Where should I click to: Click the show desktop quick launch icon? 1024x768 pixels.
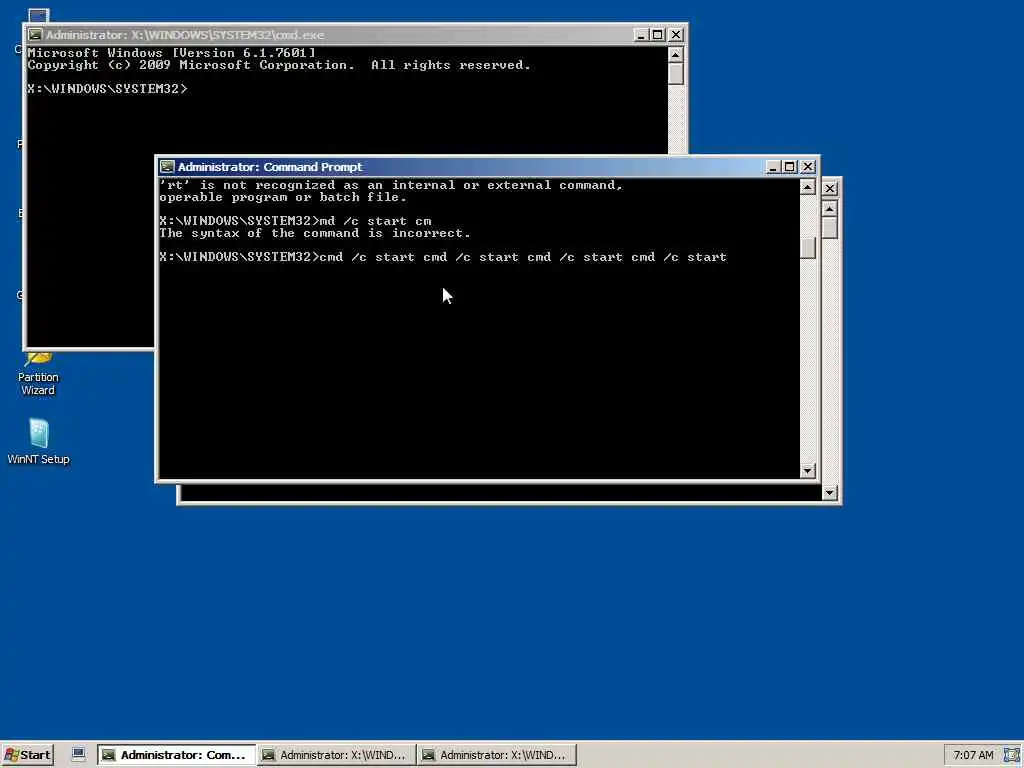(78, 754)
